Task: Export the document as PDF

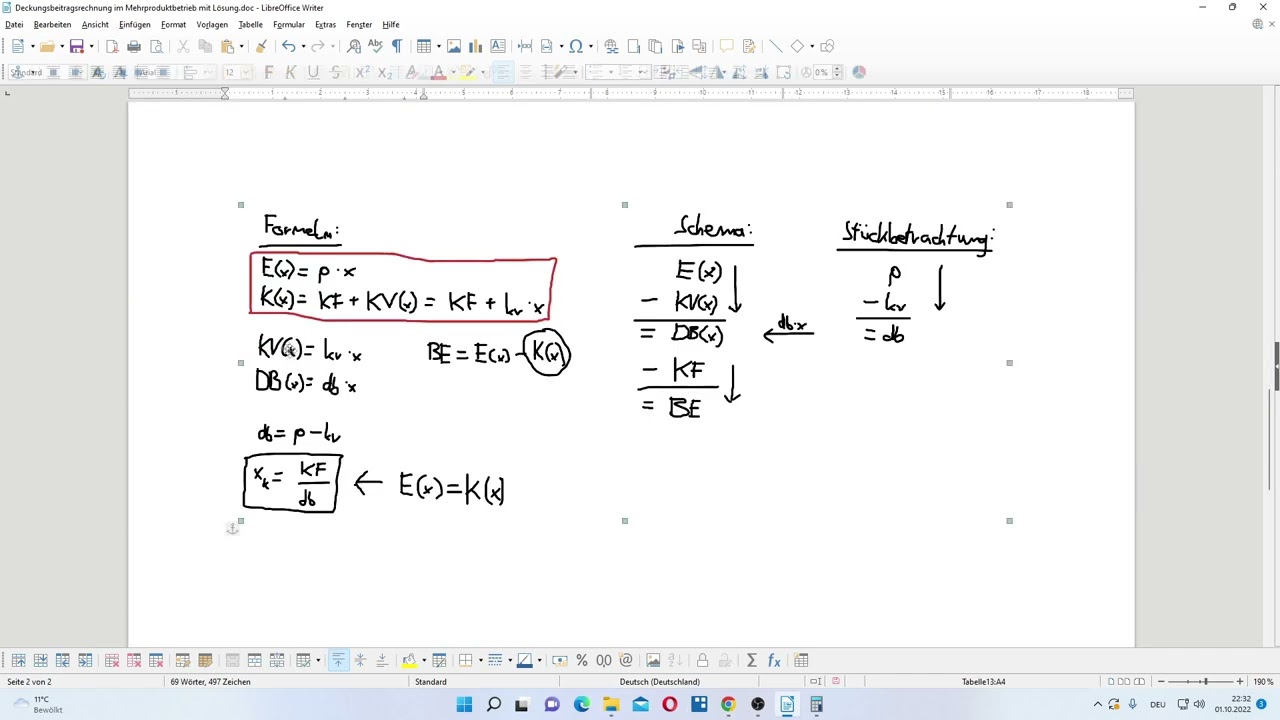Action: (112, 46)
